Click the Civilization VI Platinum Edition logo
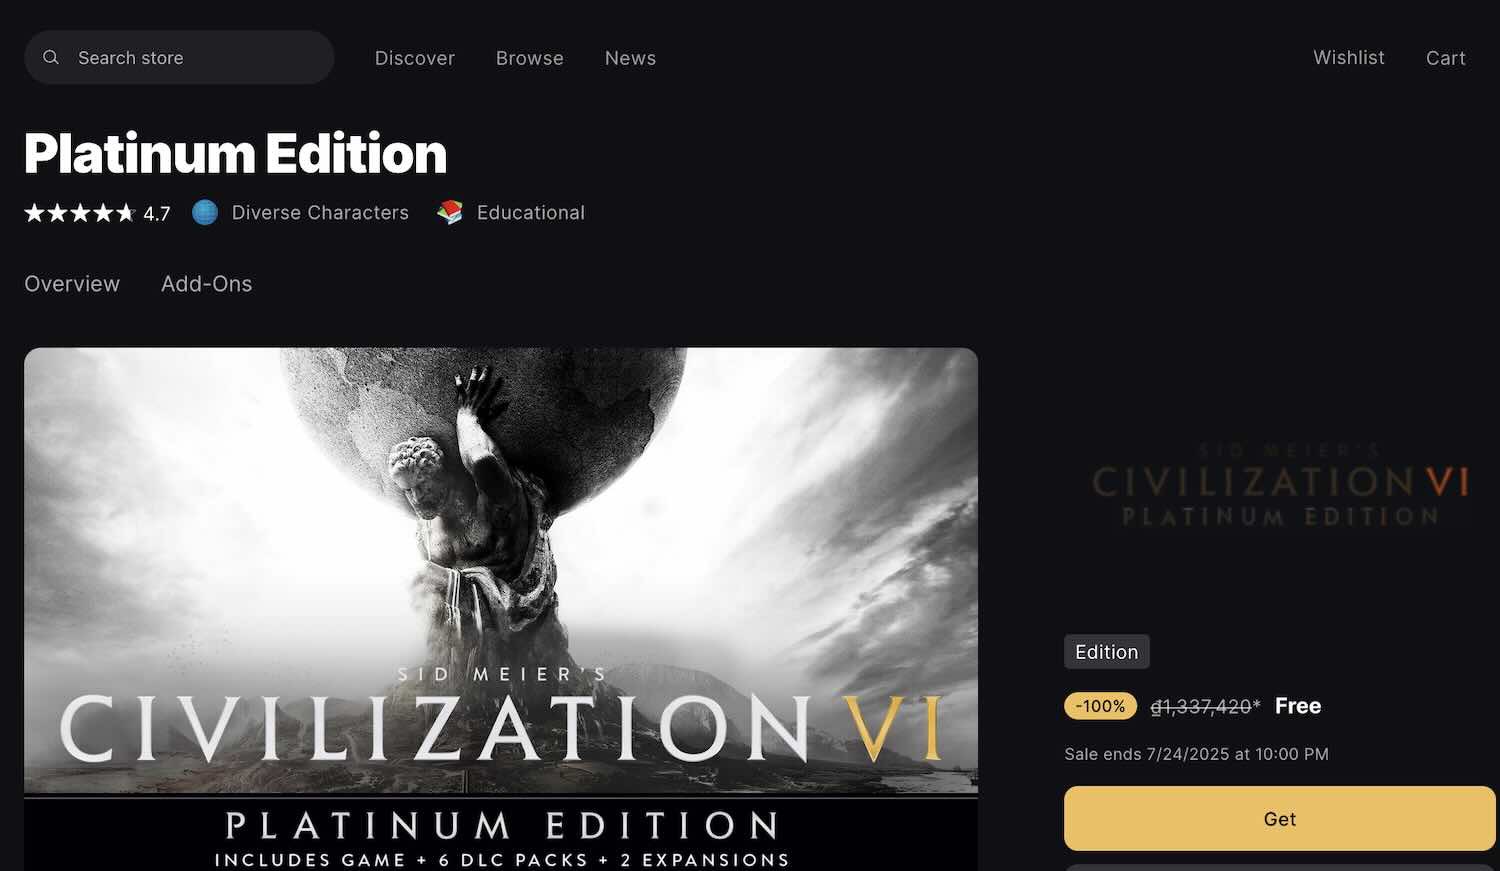1500x871 pixels. tap(1280, 485)
